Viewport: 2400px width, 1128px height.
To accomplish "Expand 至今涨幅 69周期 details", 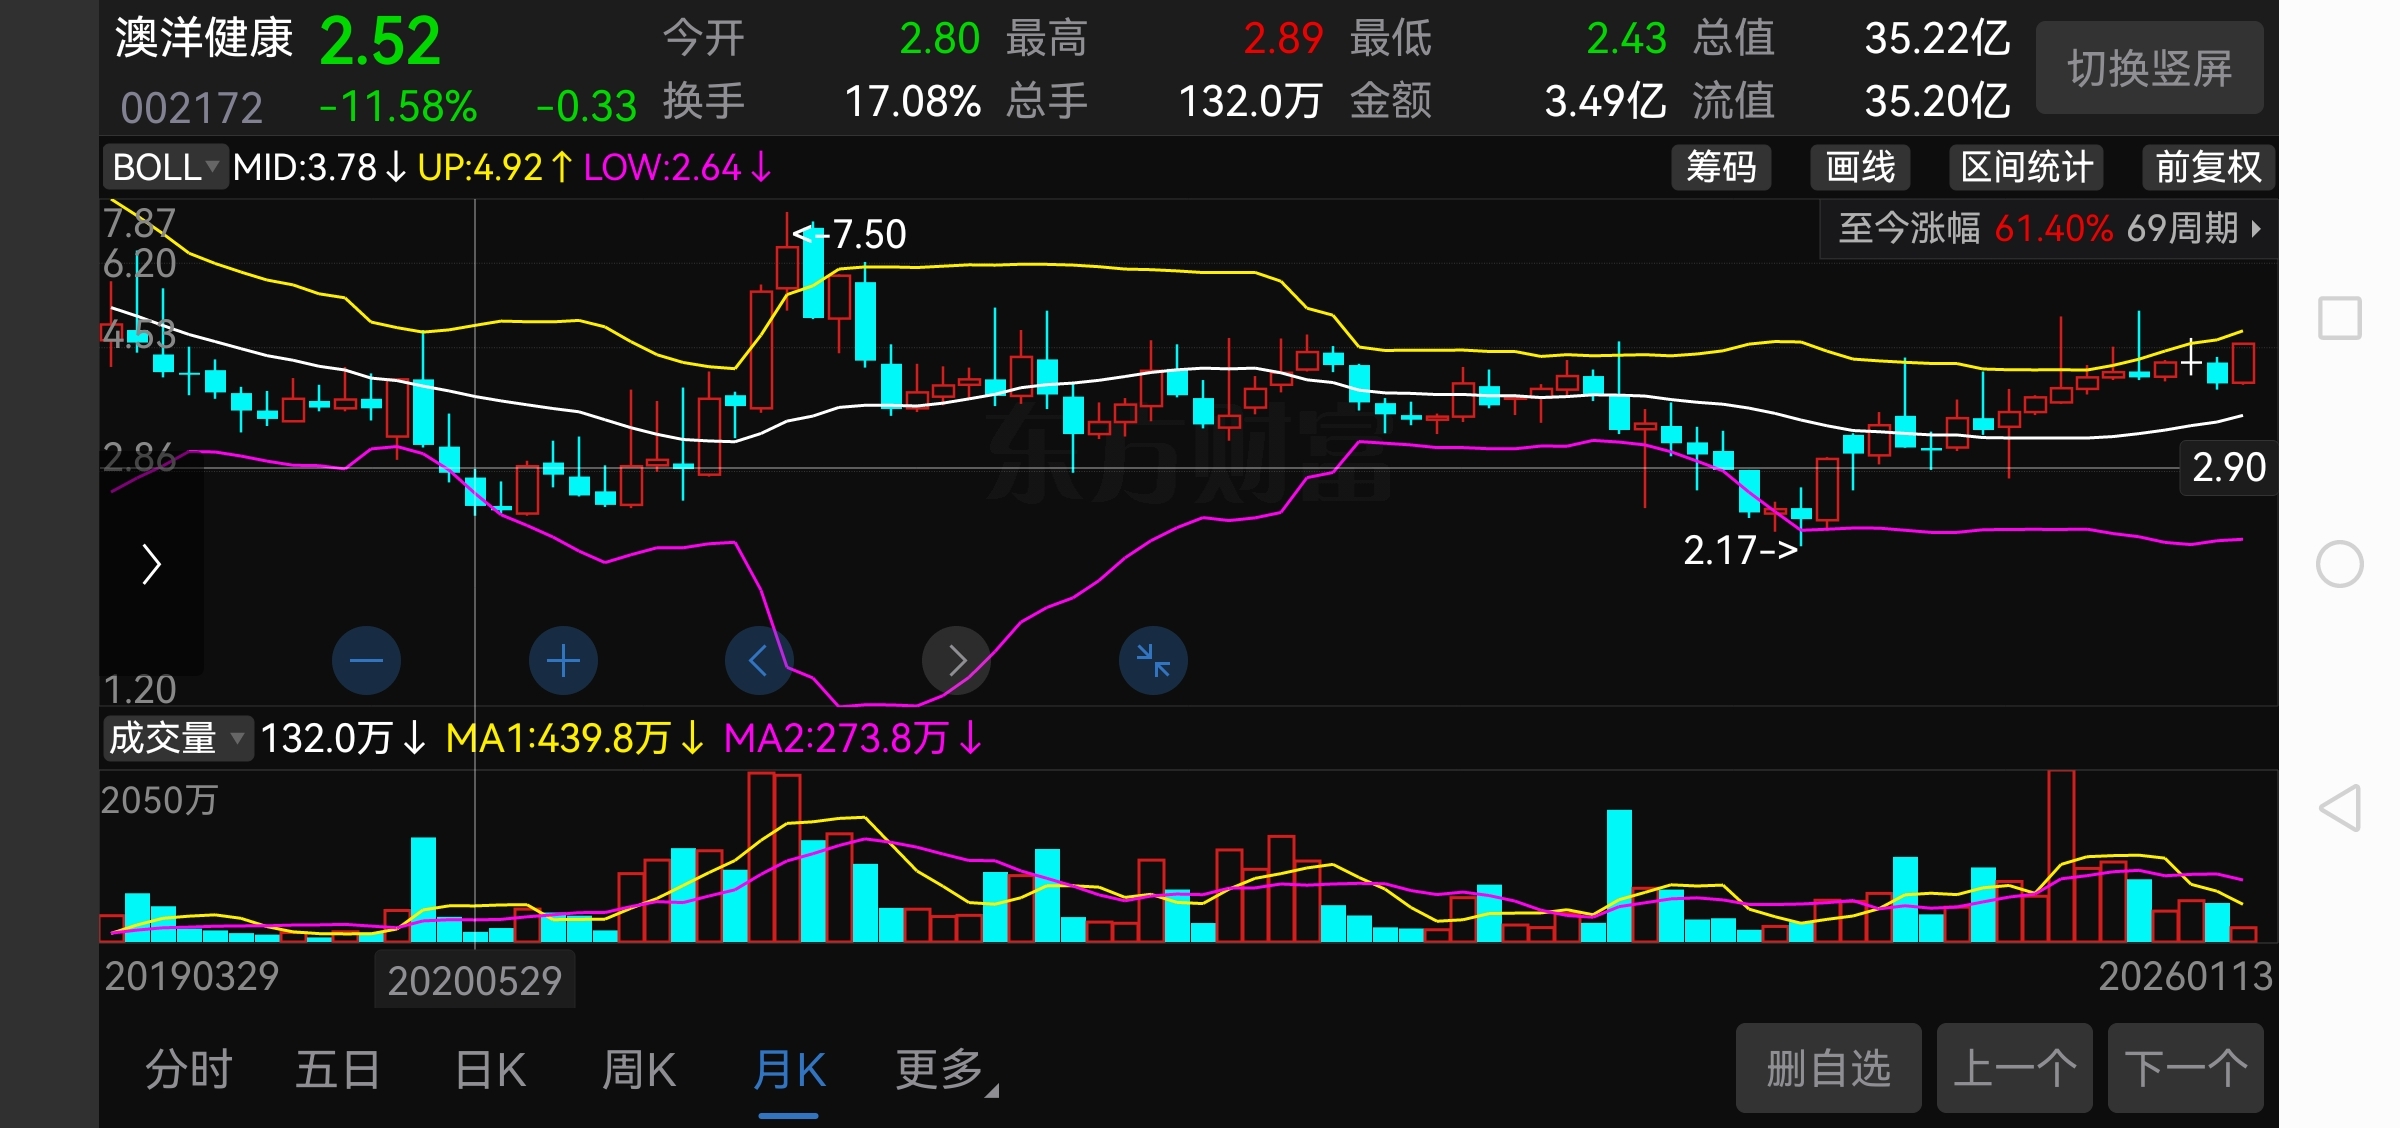I will coord(2049,229).
